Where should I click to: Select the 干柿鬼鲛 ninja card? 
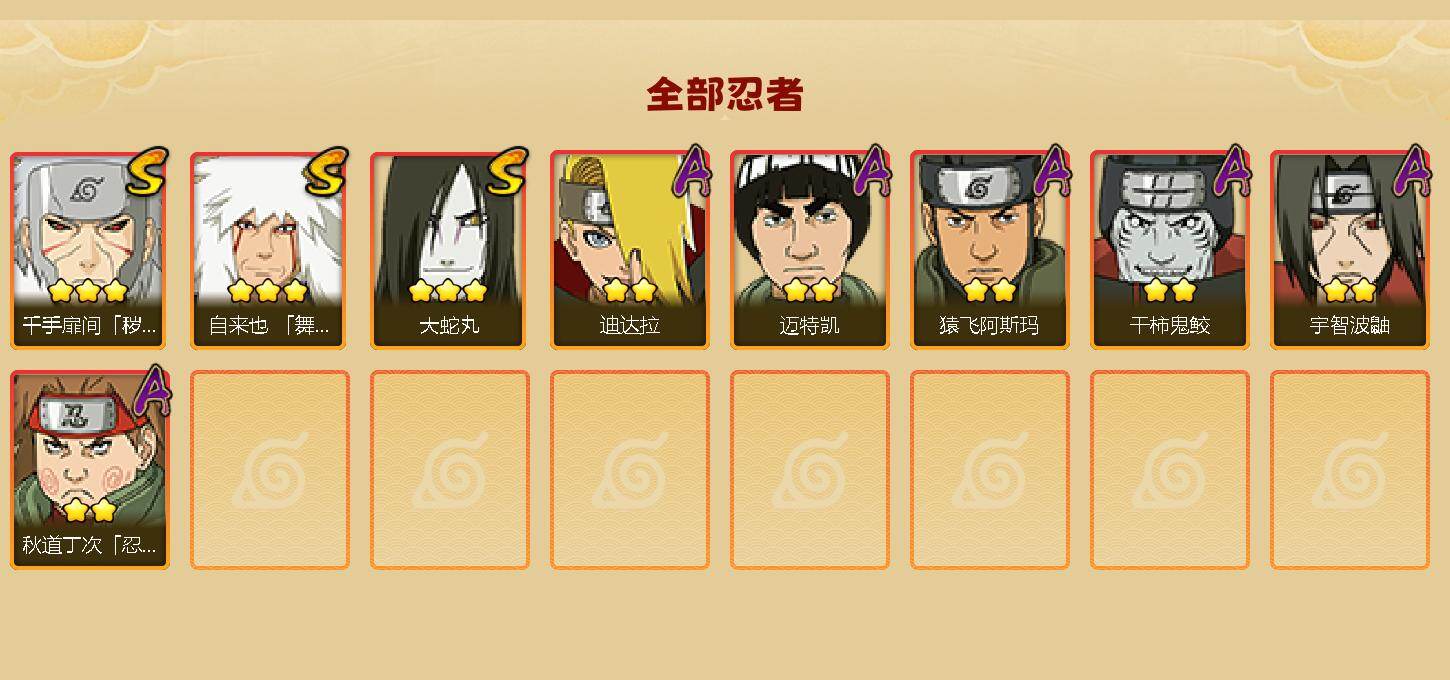(x=1170, y=250)
